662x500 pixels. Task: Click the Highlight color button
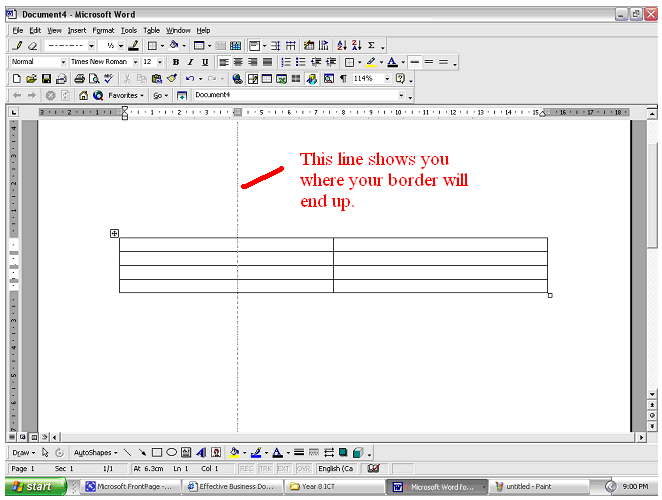click(371, 62)
